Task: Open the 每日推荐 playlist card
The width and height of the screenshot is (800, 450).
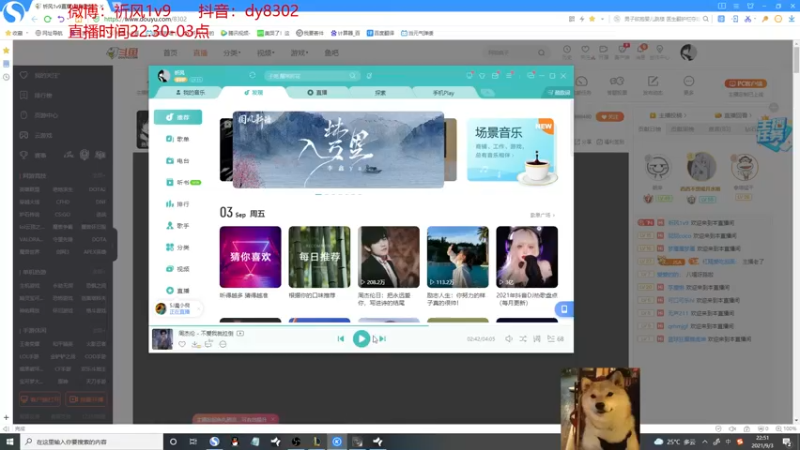Action: coord(319,257)
